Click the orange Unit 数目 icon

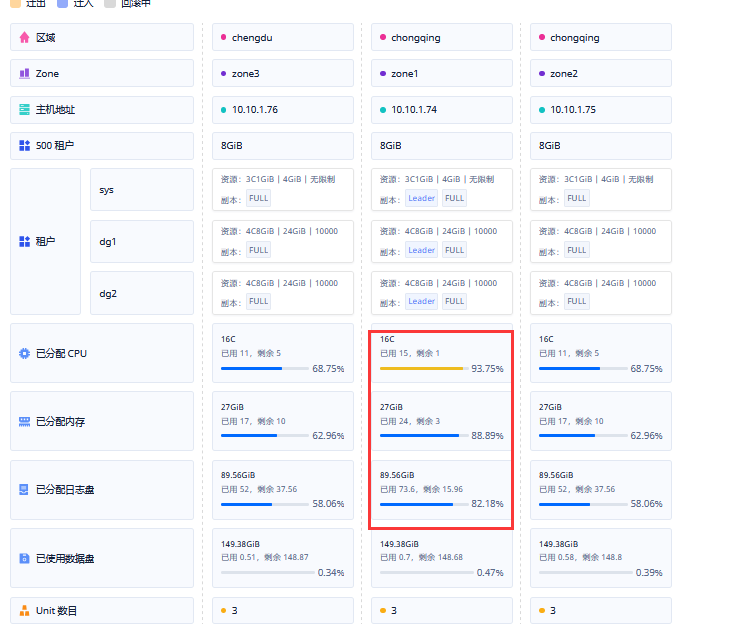click(24, 611)
